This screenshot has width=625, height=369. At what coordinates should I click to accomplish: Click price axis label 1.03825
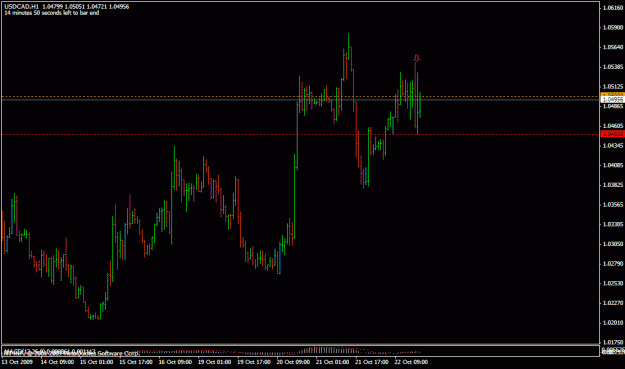[613, 185]
